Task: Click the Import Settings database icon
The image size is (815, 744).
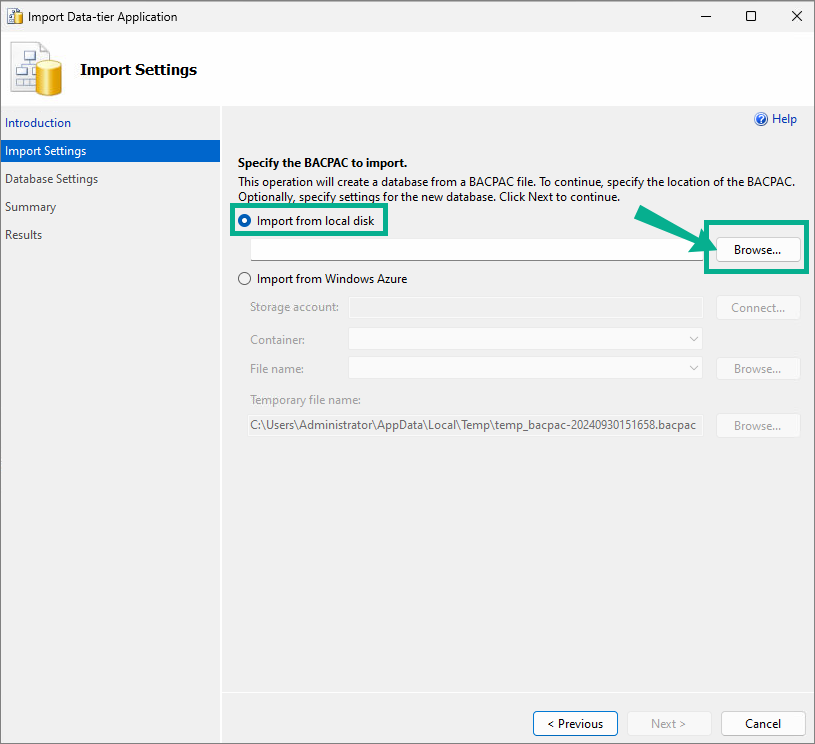Action: click(x=36, y=69)
